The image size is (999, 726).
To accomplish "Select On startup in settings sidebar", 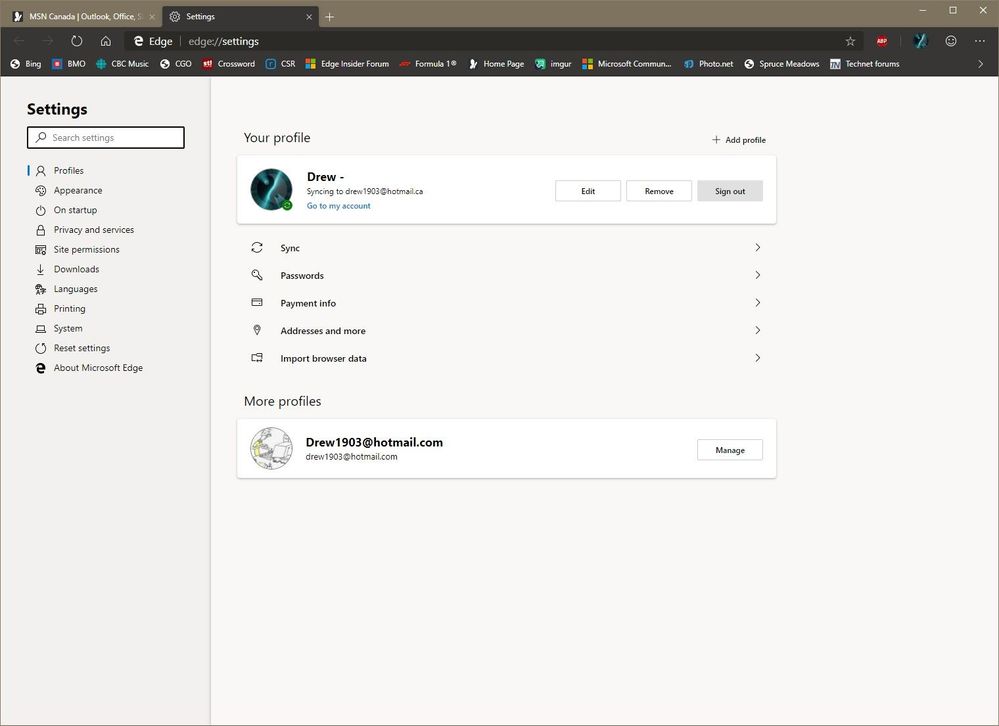I will pyautogui.click(x=66, y=210).
